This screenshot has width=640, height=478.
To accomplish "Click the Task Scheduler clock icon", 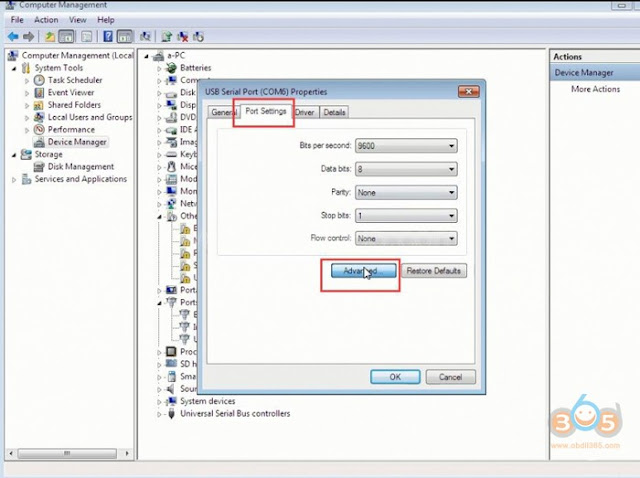I will 39,80.
